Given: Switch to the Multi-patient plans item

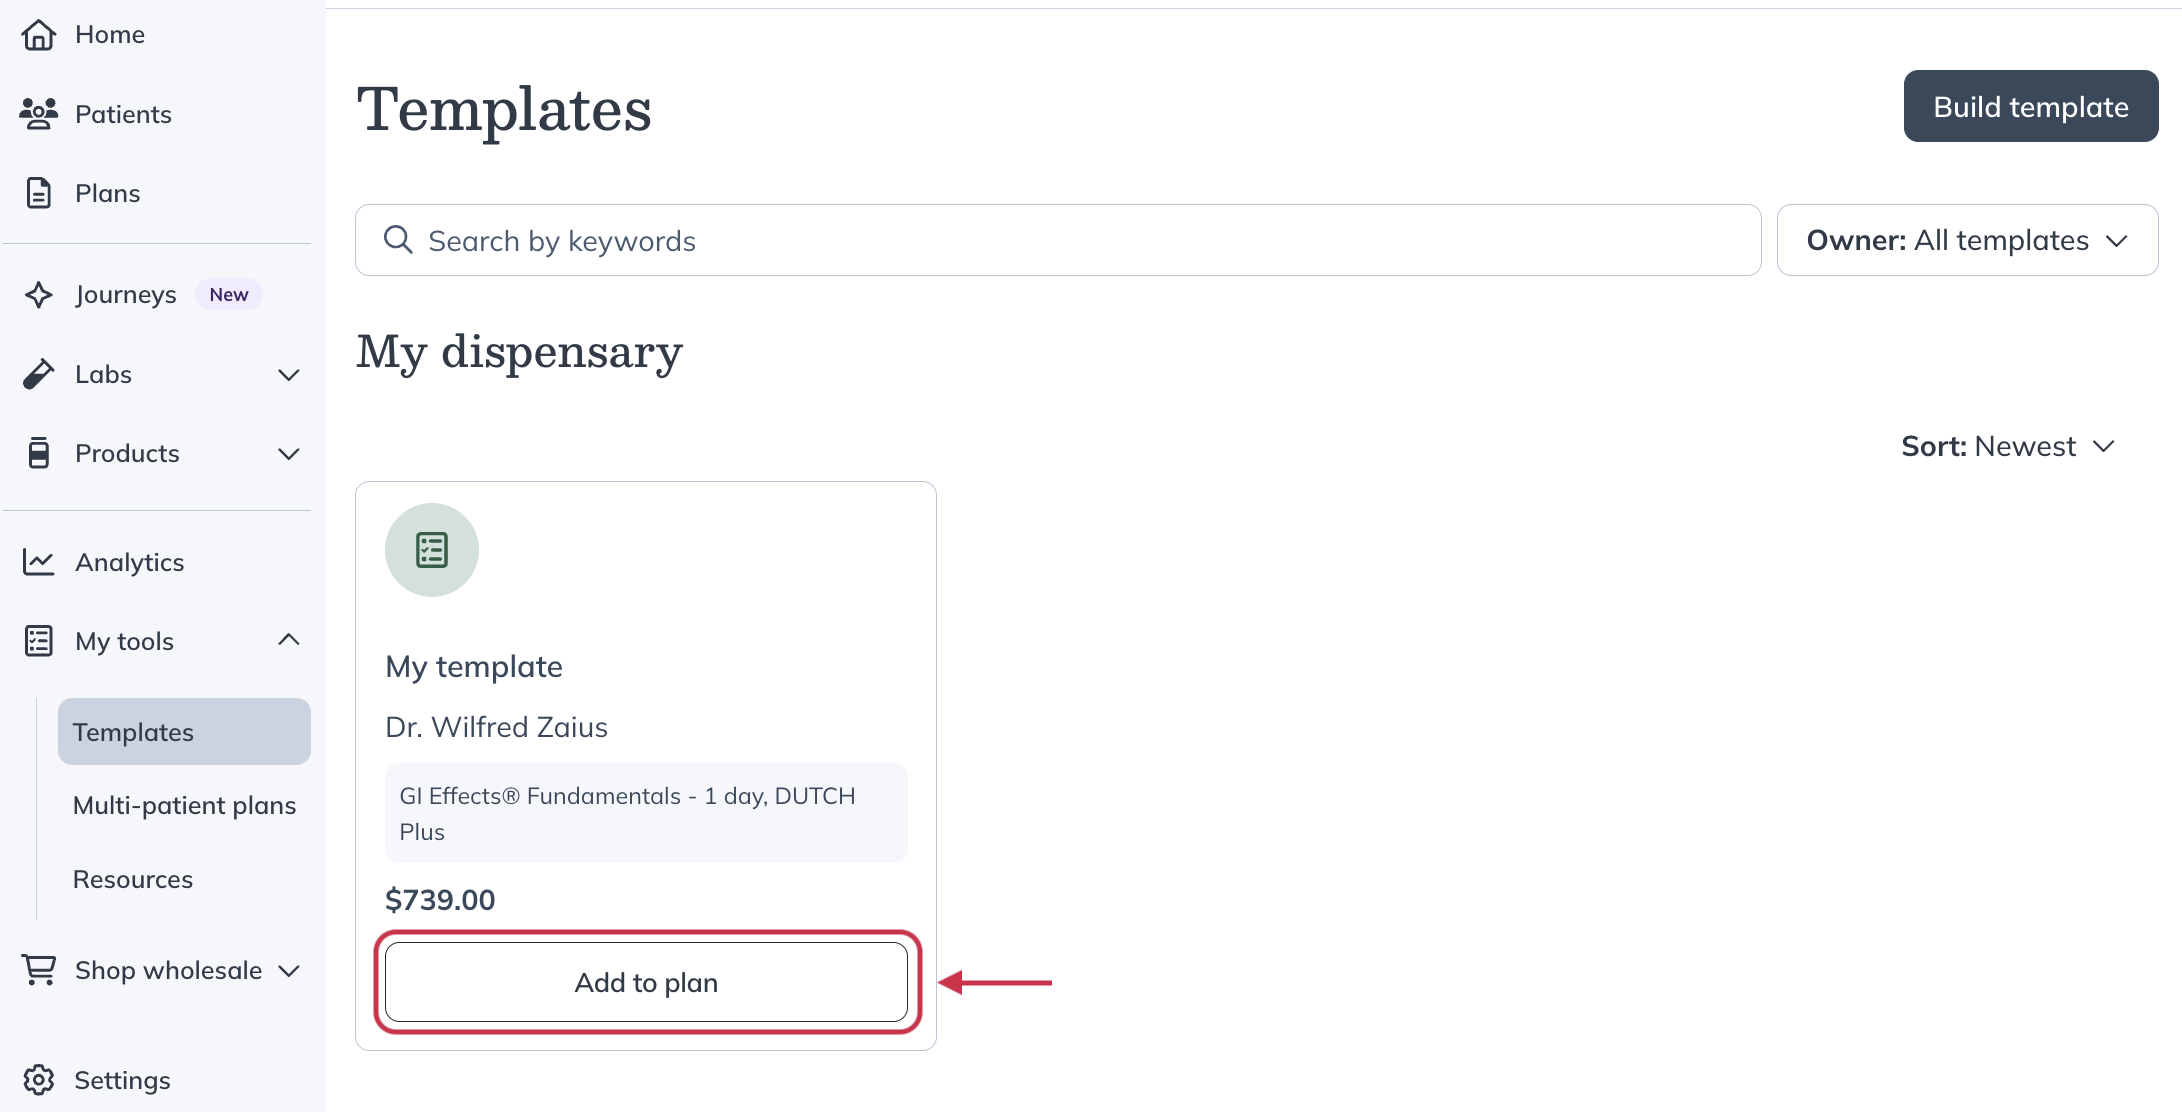Looking at the screenshot, I should [x=184, y=804].
